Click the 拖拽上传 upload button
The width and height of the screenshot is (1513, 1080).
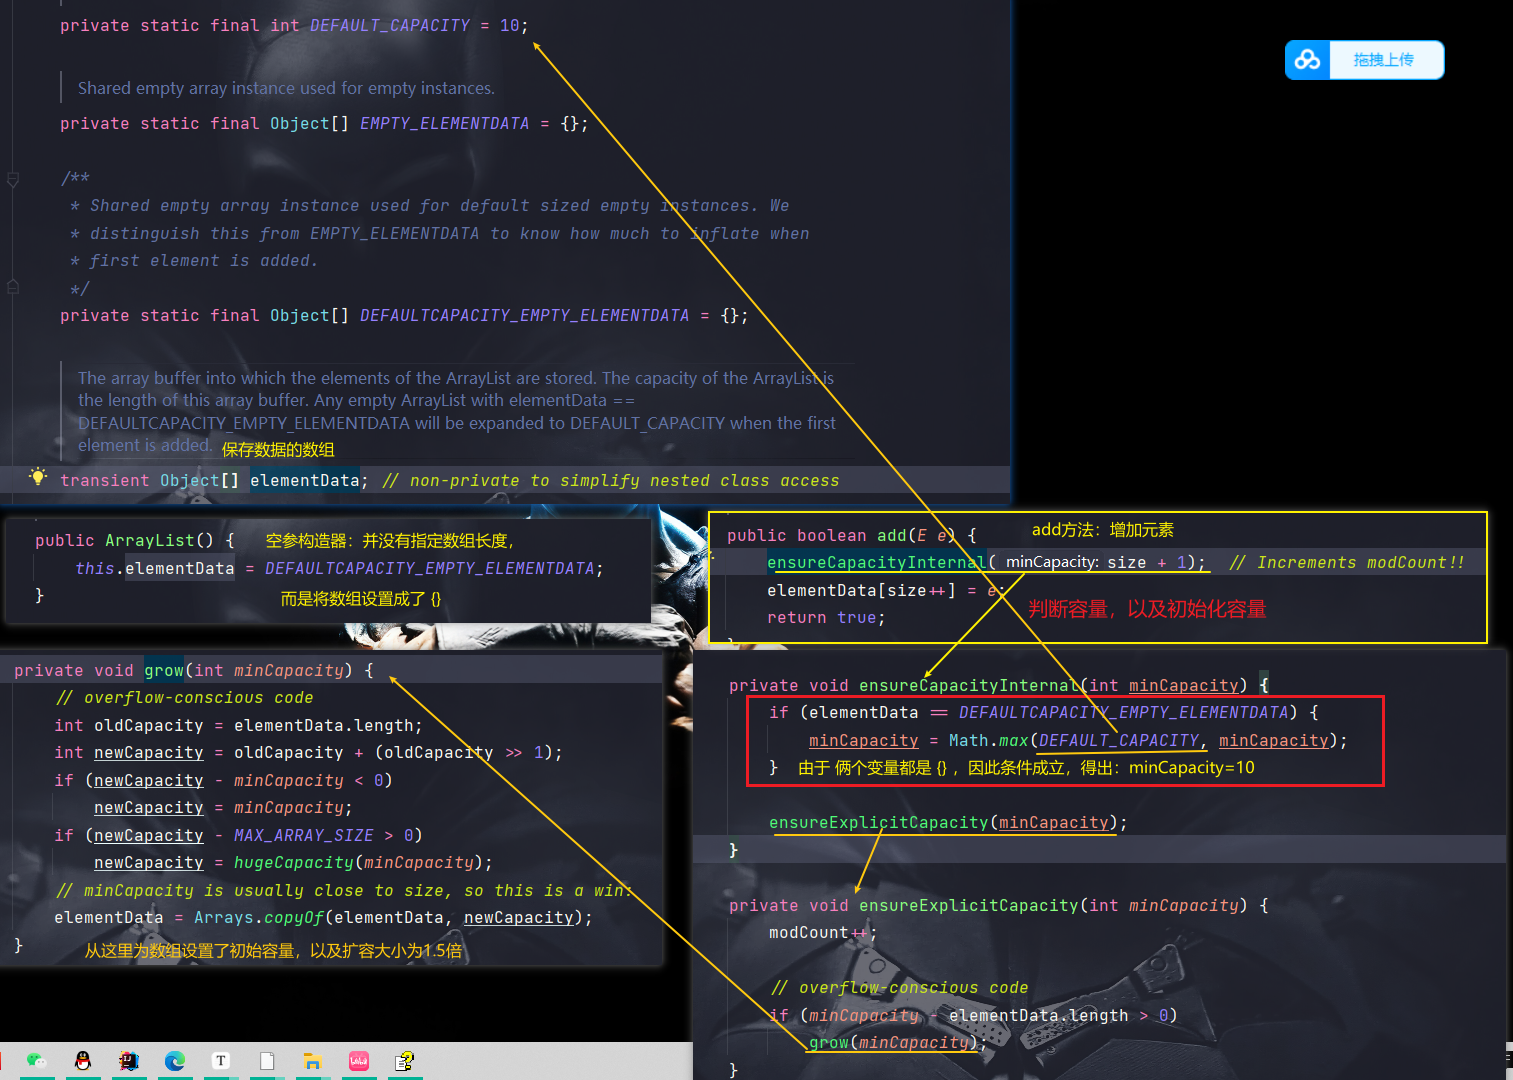(x=1385, y=60)
